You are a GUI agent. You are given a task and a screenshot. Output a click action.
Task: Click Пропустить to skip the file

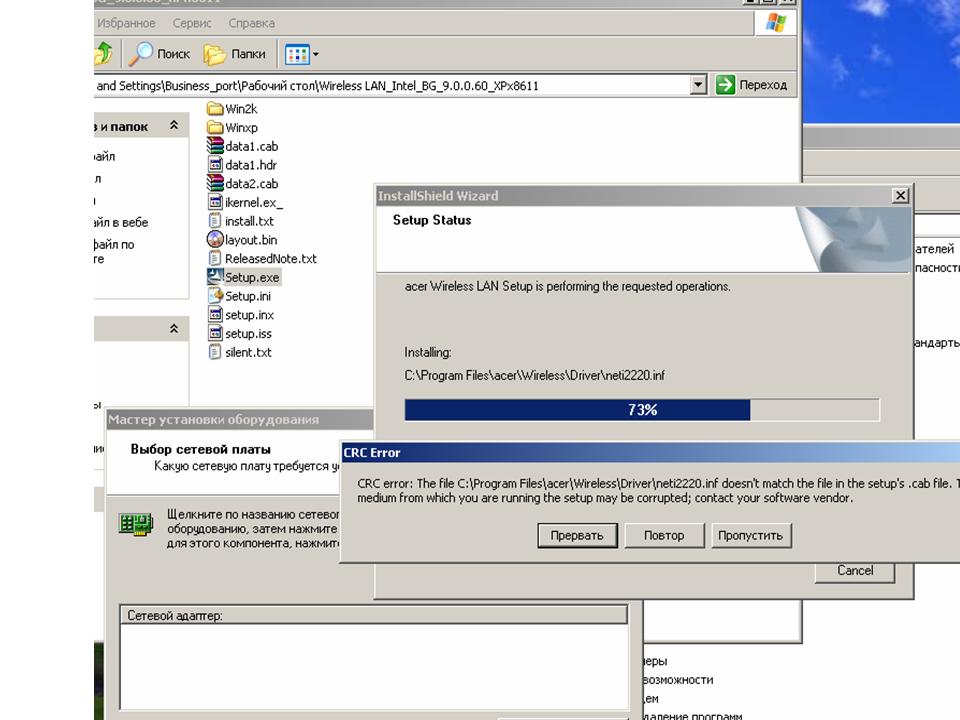pyautogui.click(x=751, y=535)
